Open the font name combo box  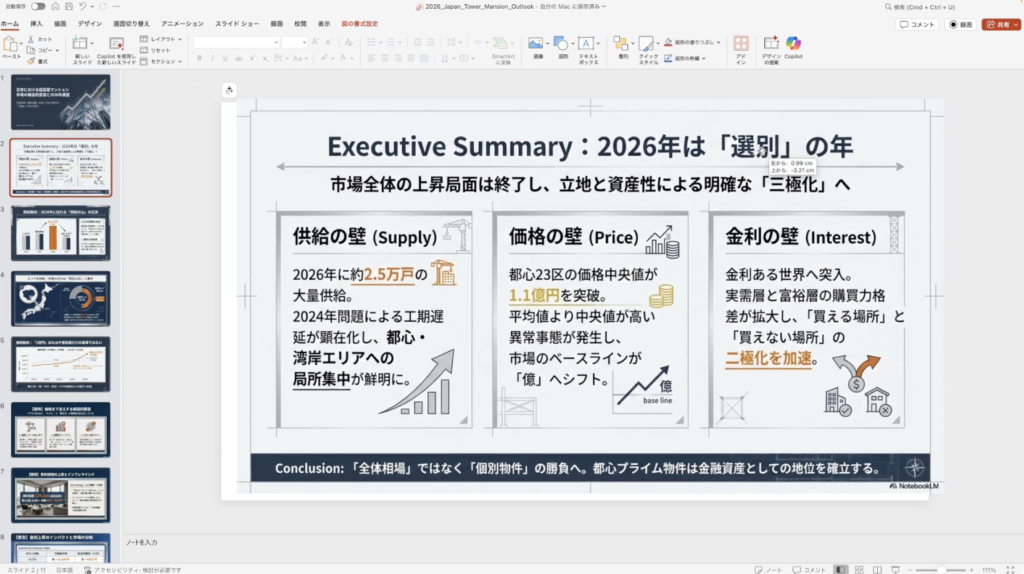tap(235, 42)
